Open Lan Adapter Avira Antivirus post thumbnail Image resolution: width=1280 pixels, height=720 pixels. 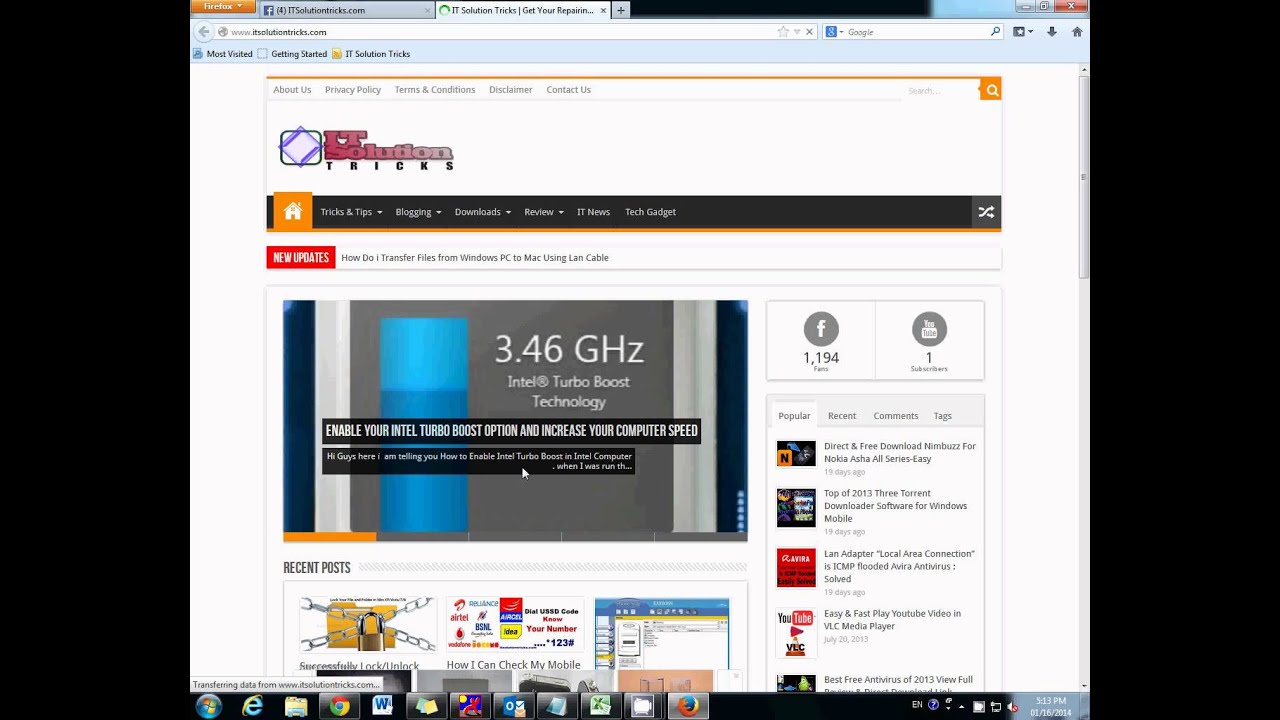click(x=796, y=568)
